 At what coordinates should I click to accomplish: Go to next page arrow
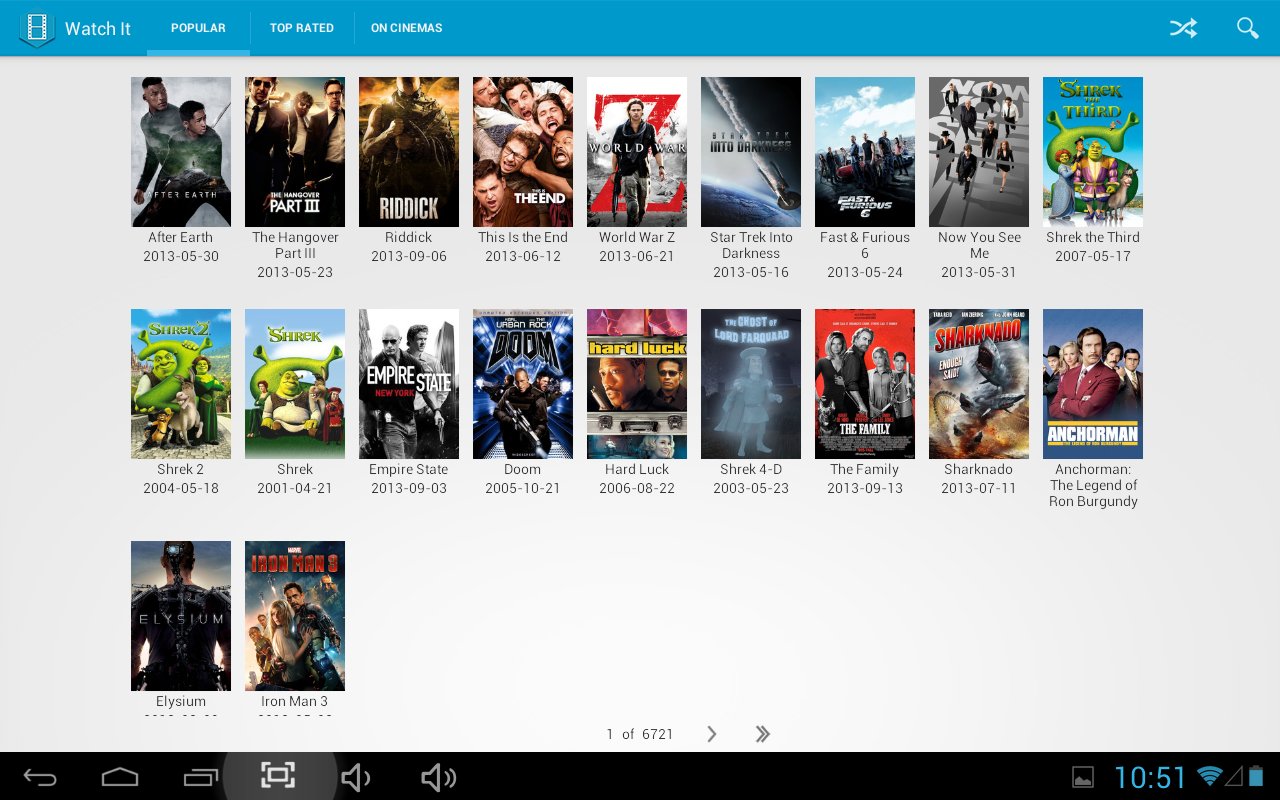(712, 734)
